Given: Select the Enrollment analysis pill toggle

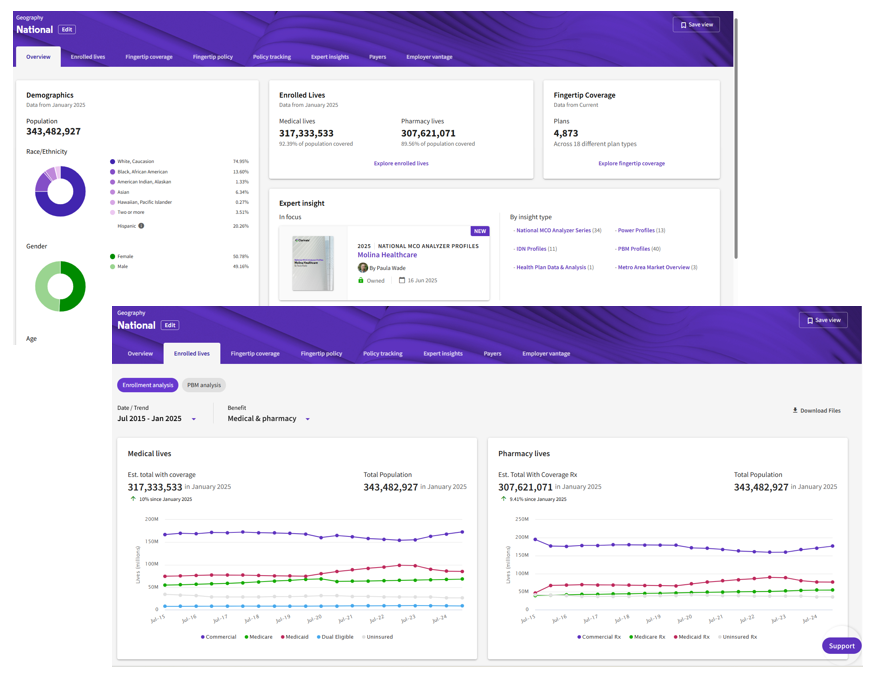Looking at the screenshot, I should [x=148, y=385].
